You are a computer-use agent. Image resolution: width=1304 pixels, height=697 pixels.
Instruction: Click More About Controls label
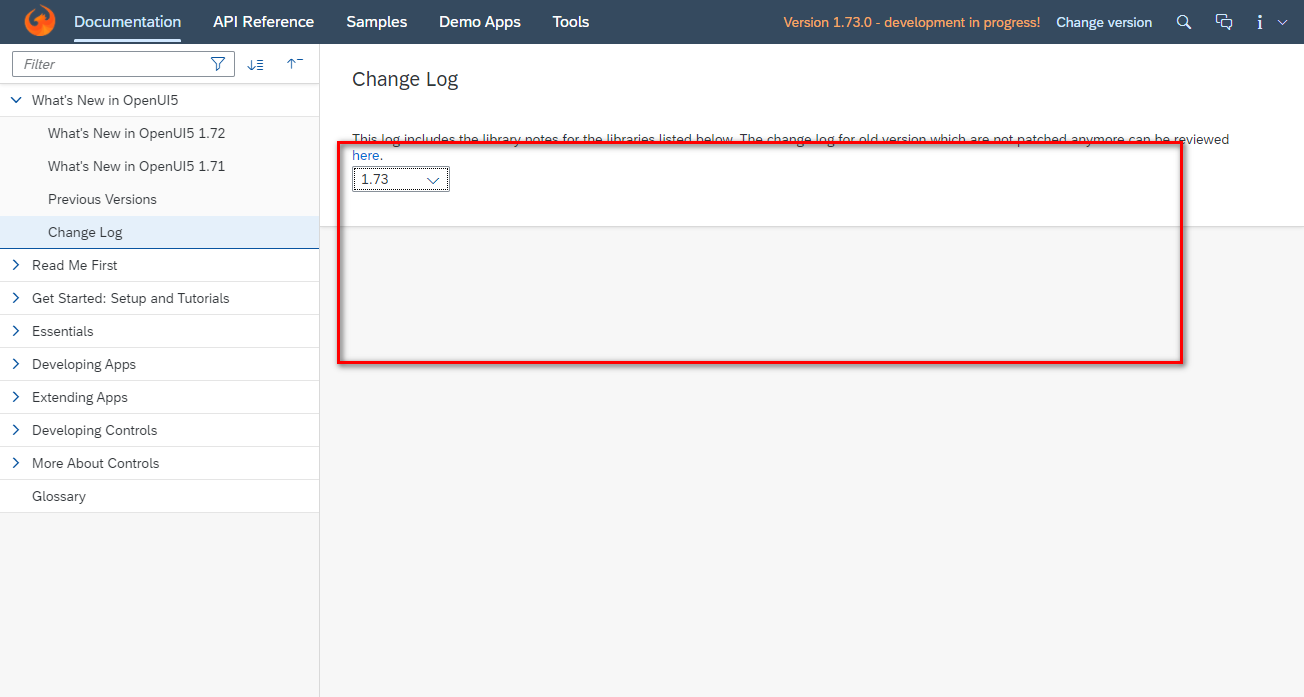click(96, 463)
